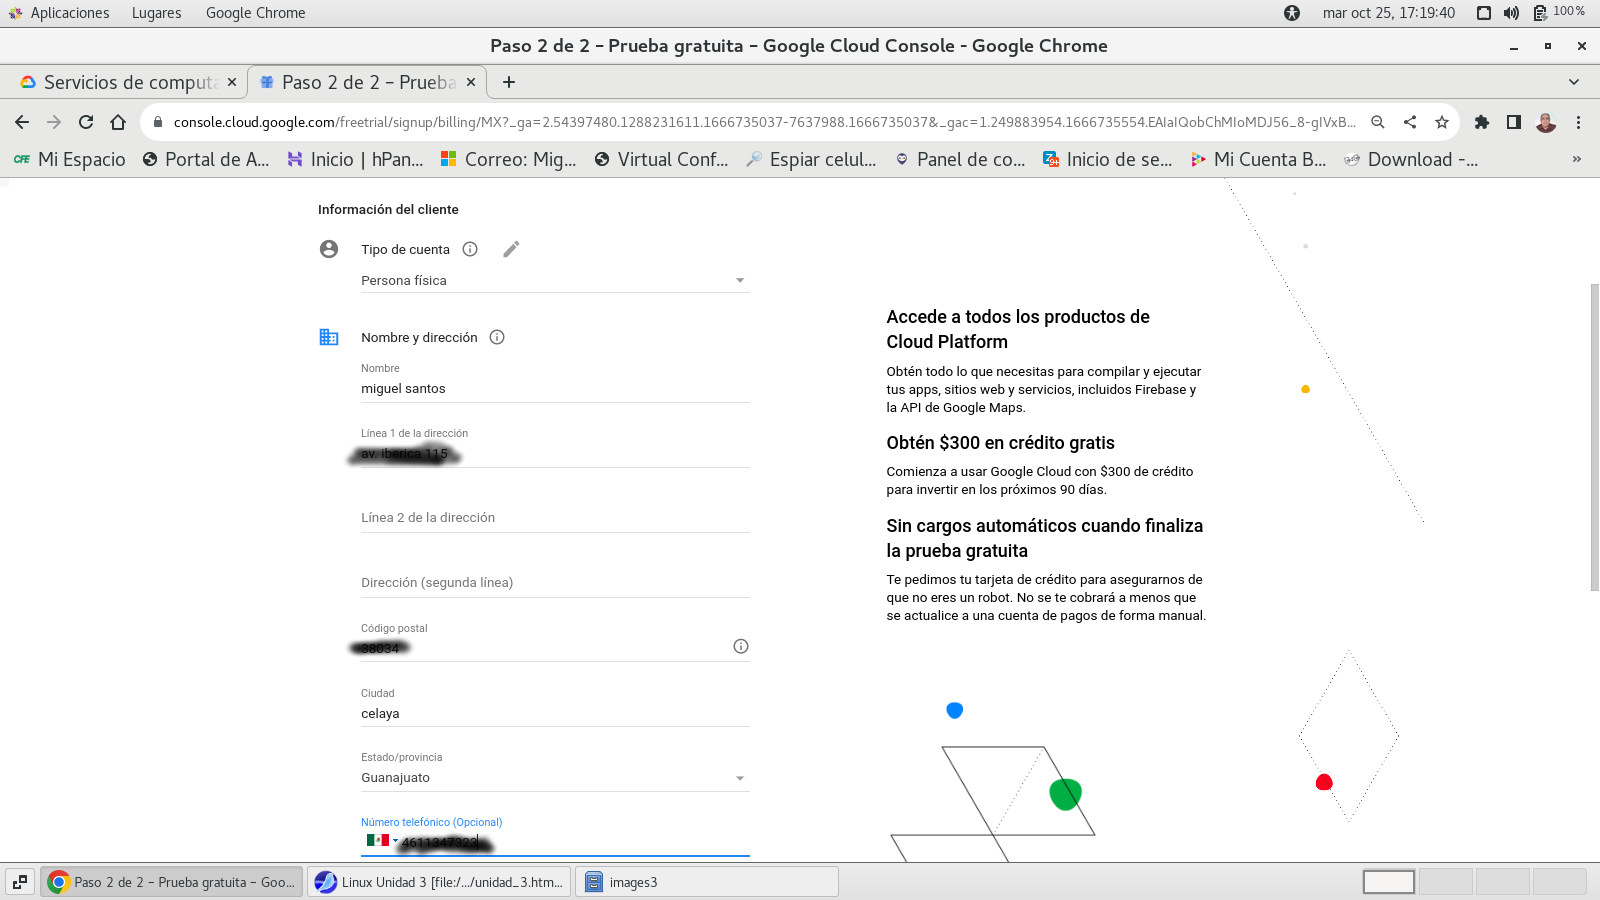Click the info icon in Código postal field
The width and height of the screenshot is (1600, 900).
point(741,646)
